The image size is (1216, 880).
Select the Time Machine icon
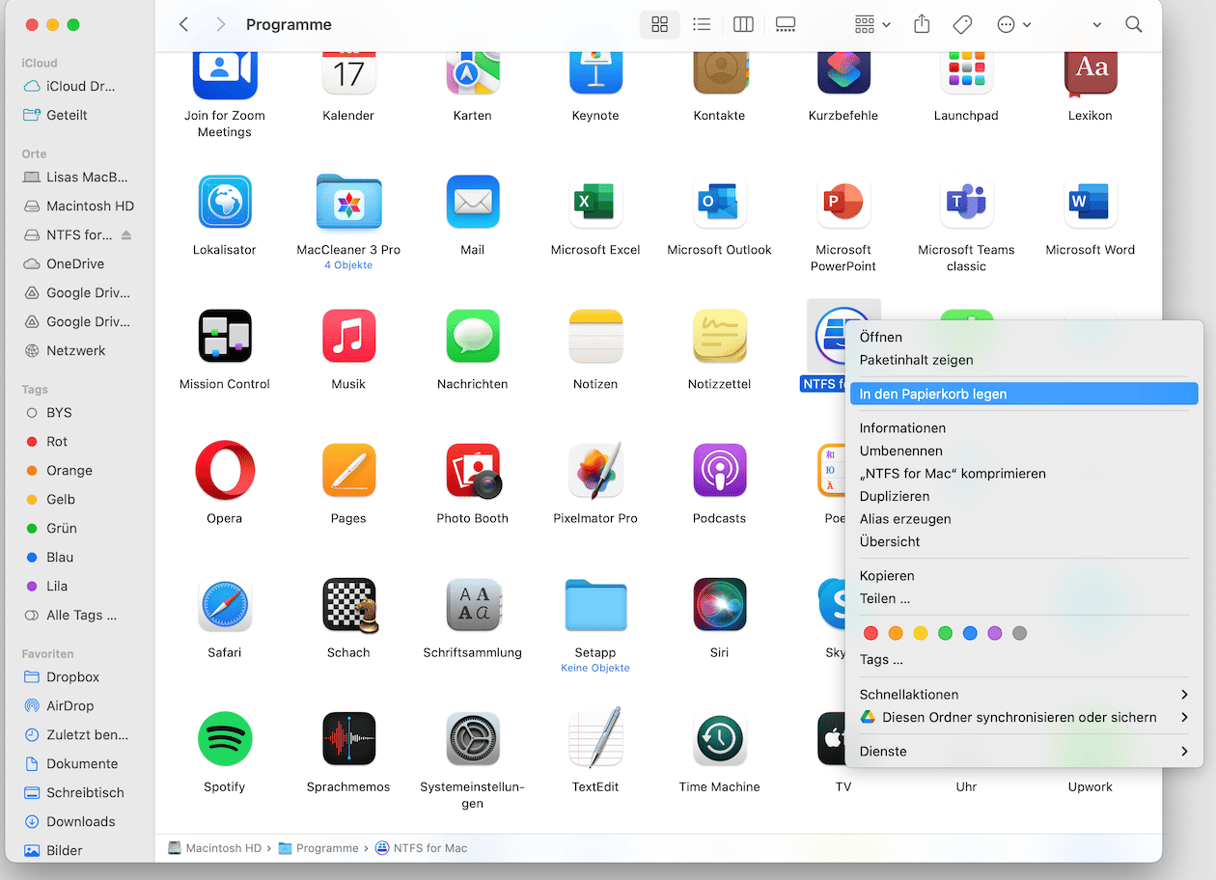719,739
